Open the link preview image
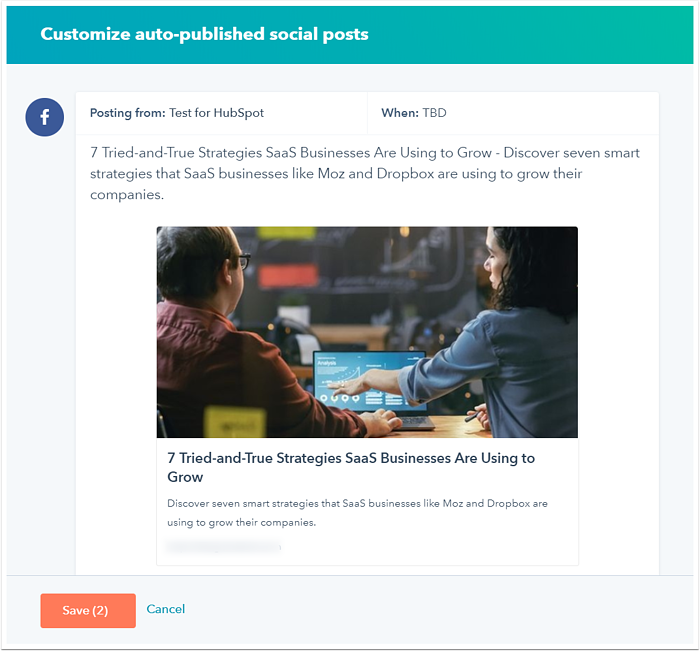The width and height of the screenshot is (700, 651). click(x=367, y=332)
